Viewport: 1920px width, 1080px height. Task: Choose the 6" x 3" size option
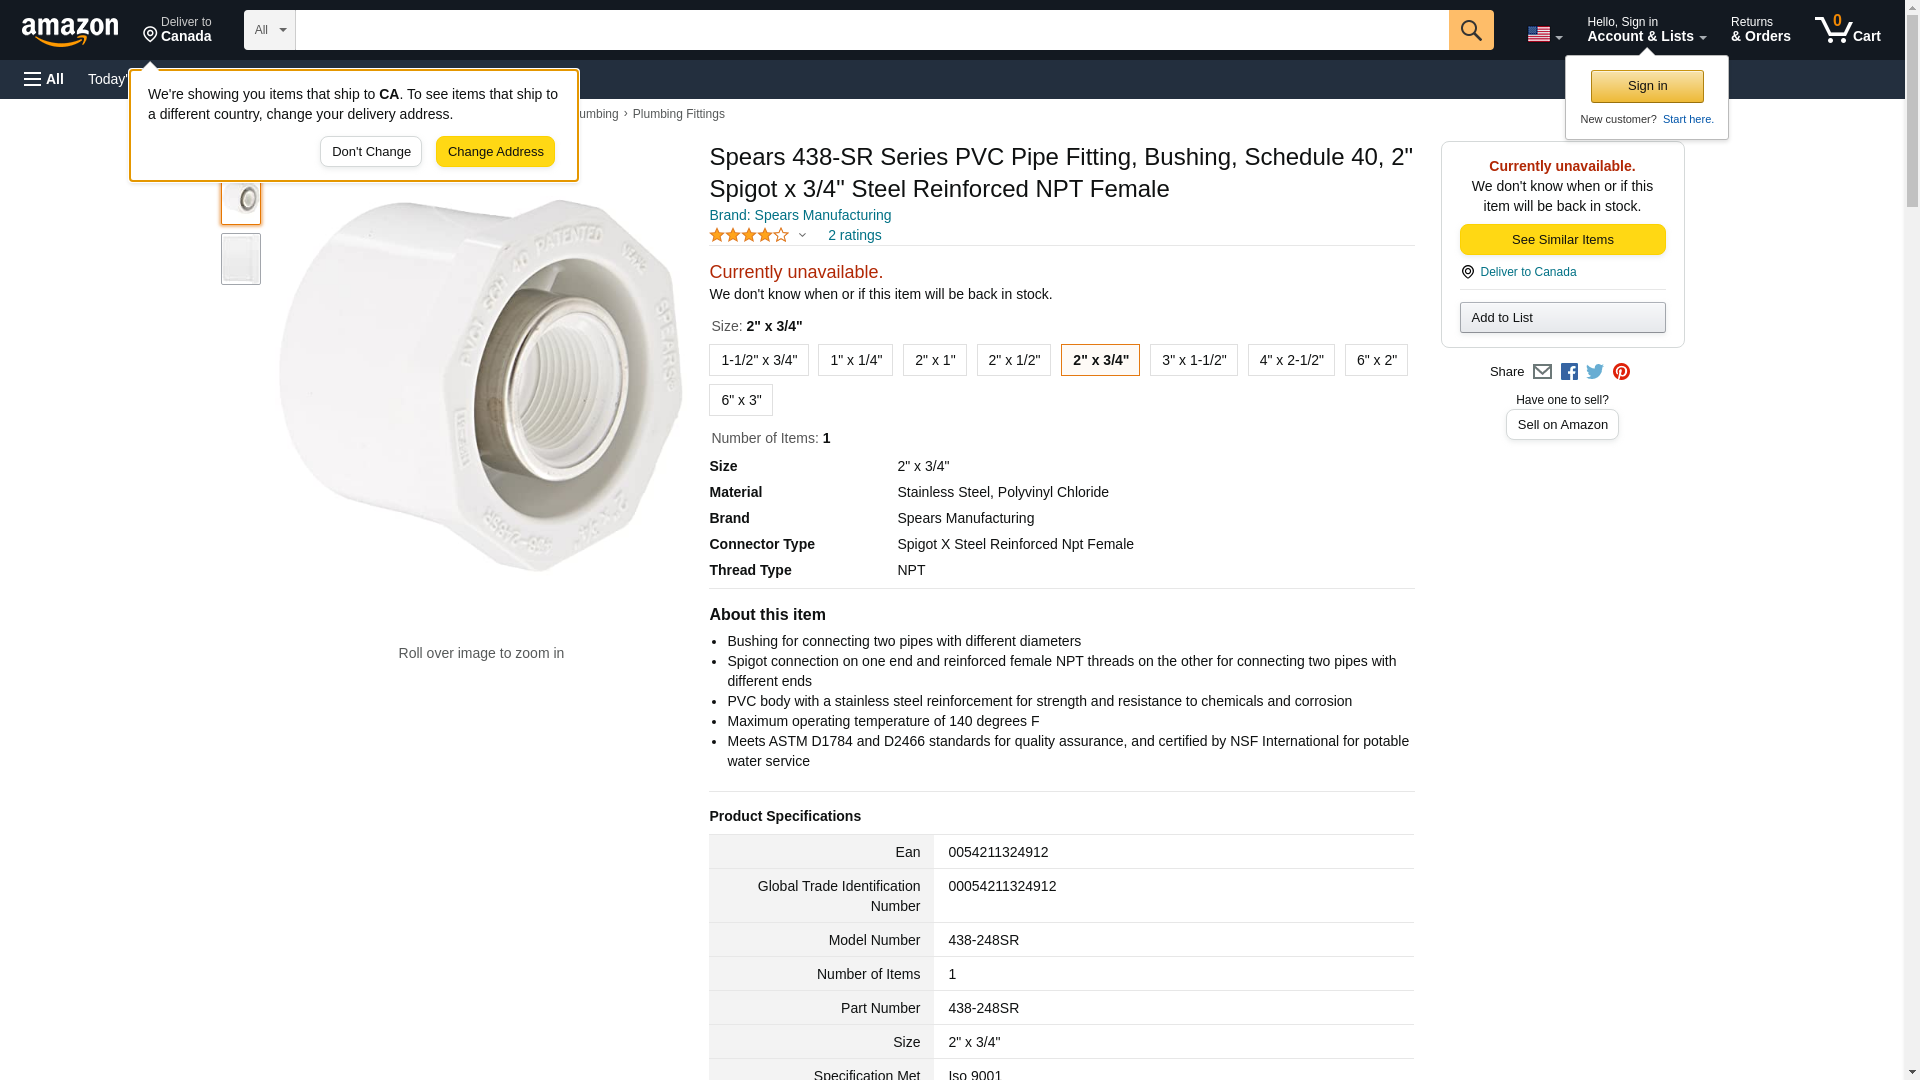click(740, 400)
